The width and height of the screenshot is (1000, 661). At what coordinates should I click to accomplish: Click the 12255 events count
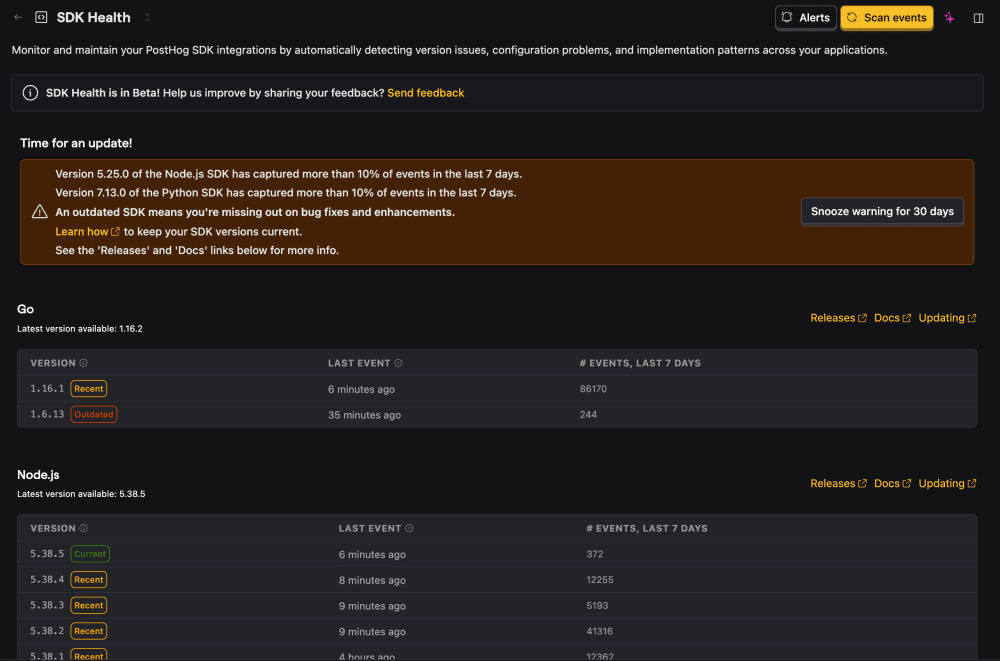(x=599, y=579)
